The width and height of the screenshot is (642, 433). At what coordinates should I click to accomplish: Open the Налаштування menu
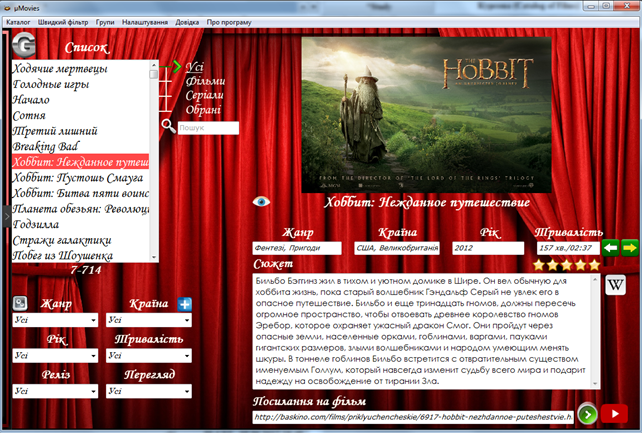pos(145,22)
